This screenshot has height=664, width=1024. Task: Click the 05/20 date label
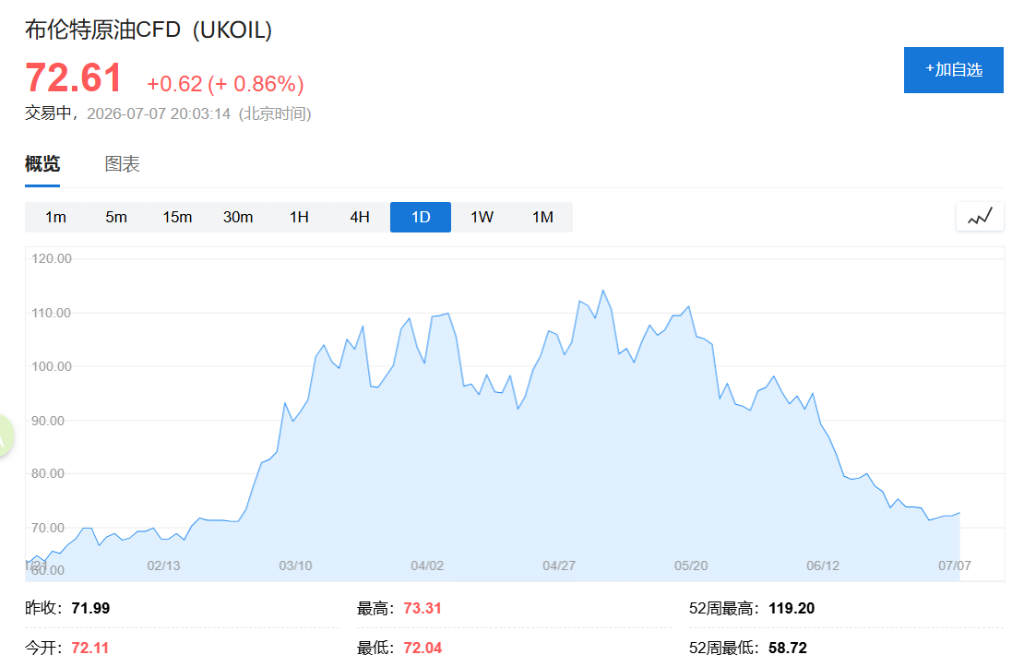[x=691, y=565]
